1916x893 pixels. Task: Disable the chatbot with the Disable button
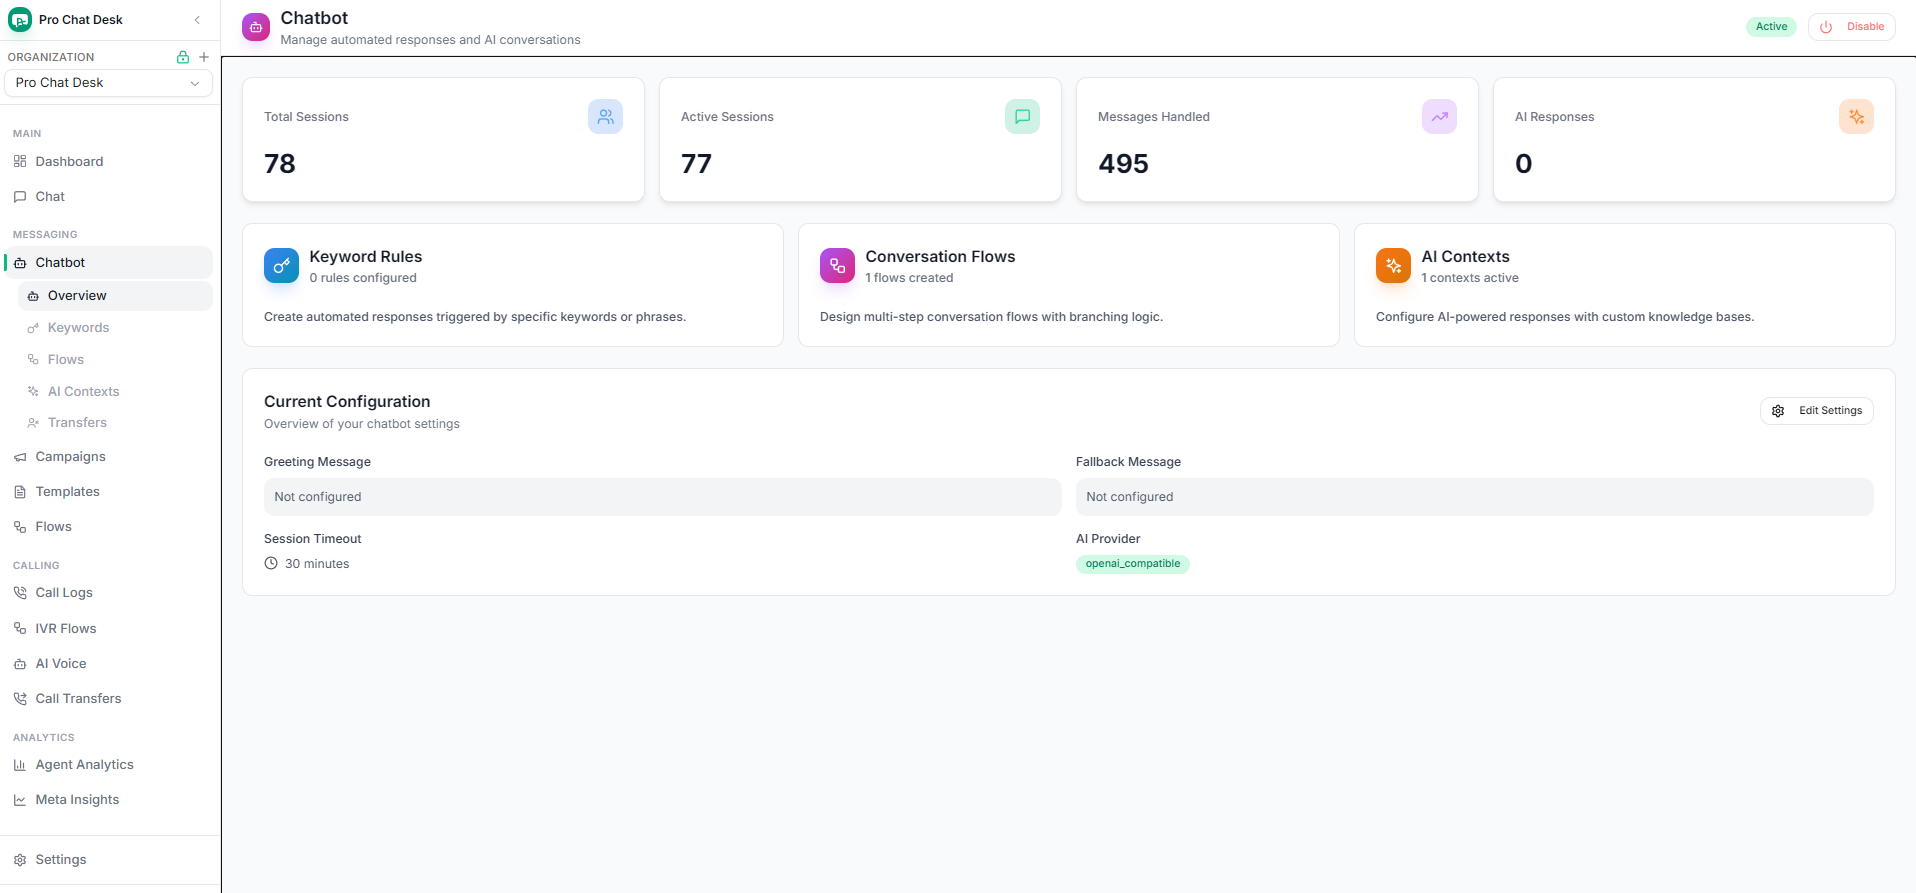pyautogui.click(x=1852, y=27)
